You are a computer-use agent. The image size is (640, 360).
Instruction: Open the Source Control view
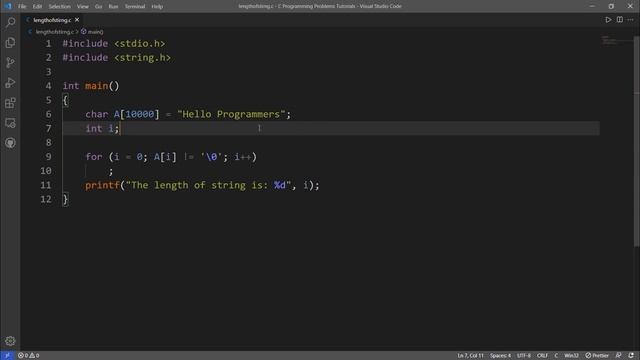(10, 62)
